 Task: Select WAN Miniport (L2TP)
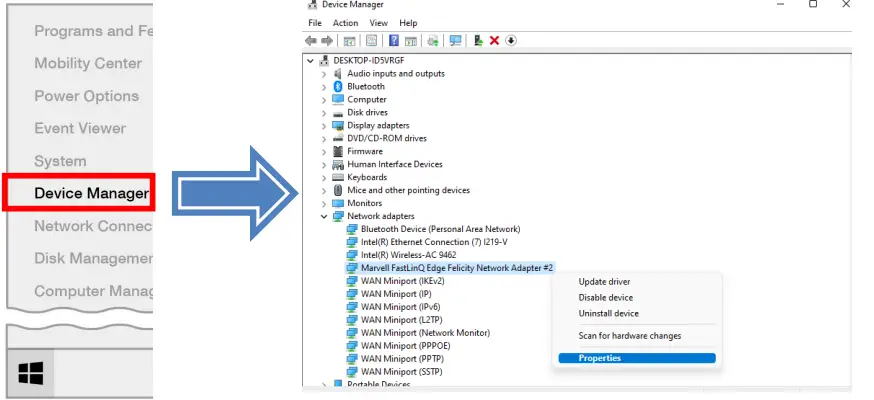[x=401, y=320]
